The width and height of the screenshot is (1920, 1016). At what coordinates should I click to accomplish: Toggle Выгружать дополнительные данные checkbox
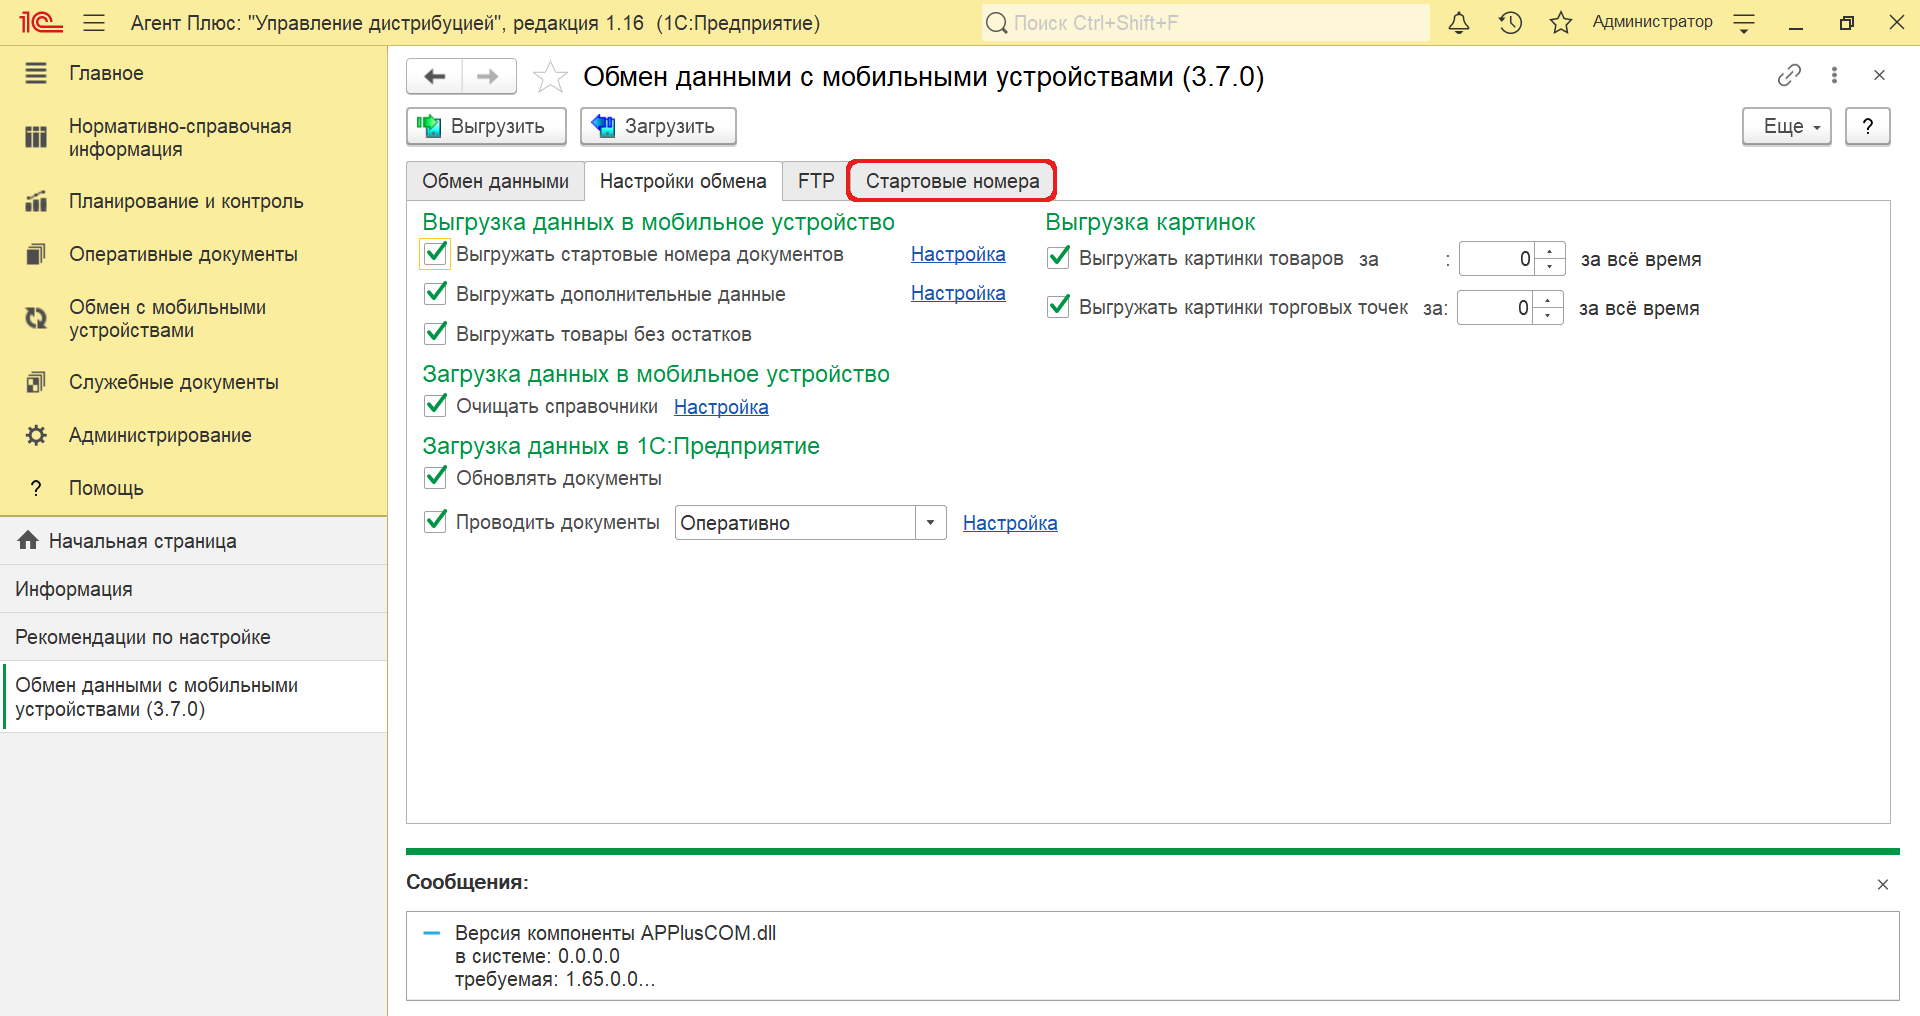435,293
